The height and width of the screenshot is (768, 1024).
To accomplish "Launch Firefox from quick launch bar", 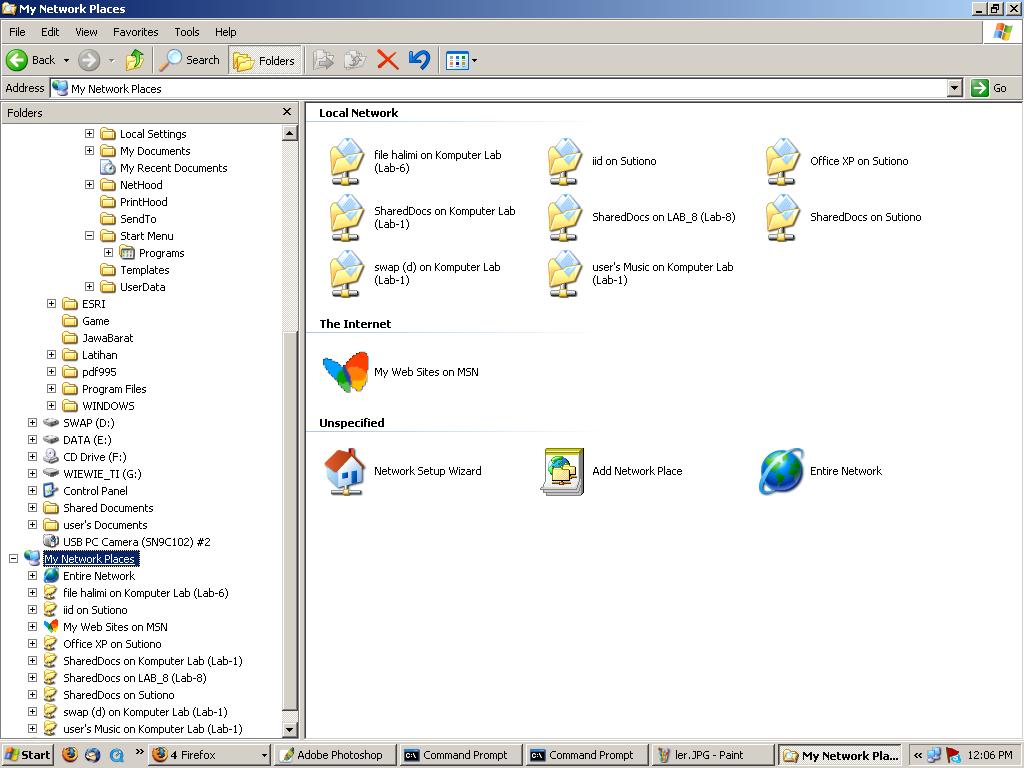I will (70, 755).
